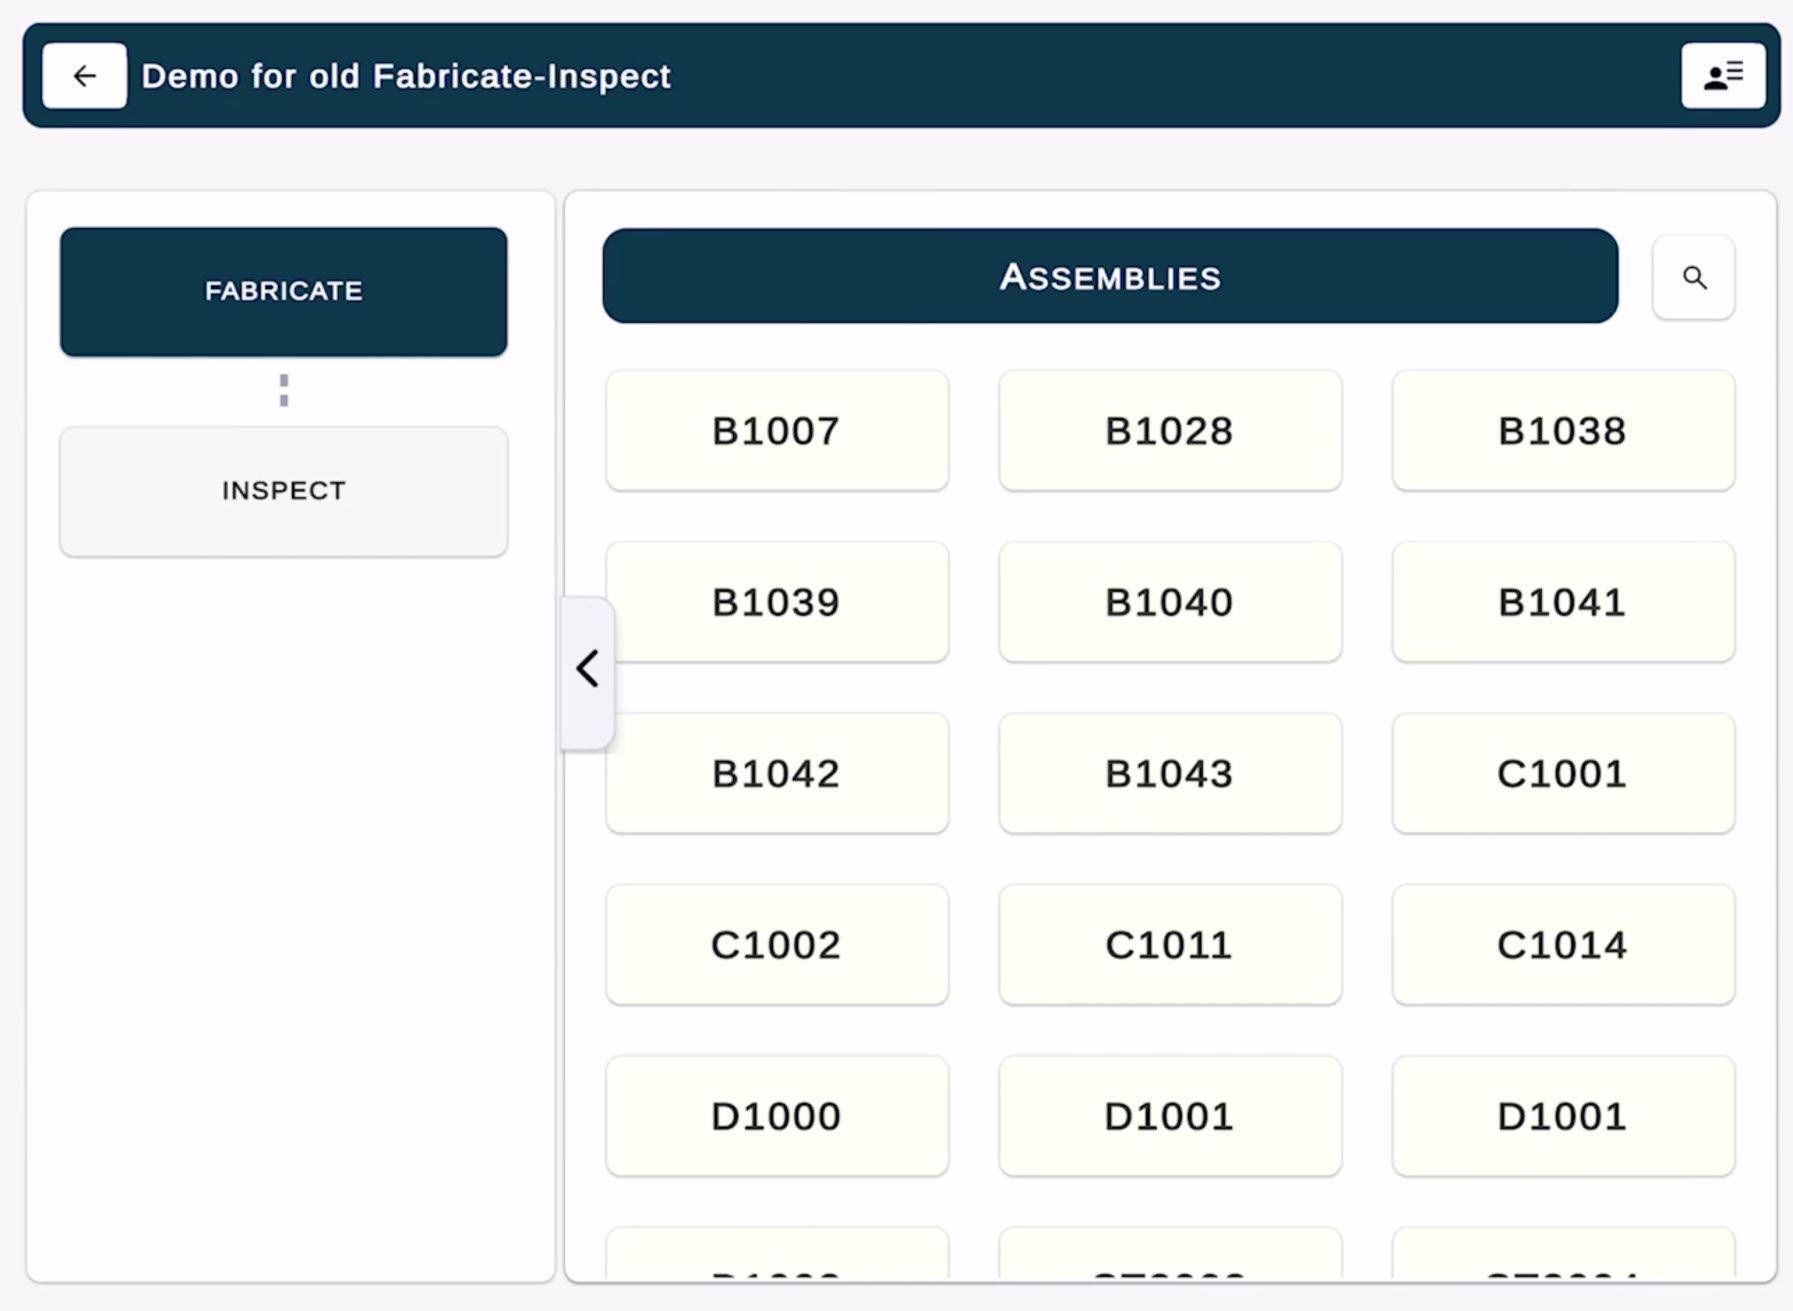Open assembly B1007
The width and height of the screenshot is (1793, 1311).
click(776, 431)
